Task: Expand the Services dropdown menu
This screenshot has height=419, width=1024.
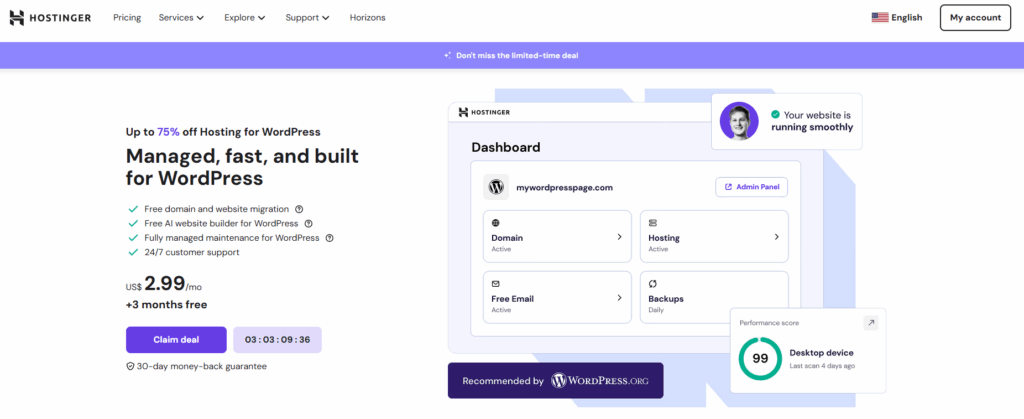Action: point(182,18)
